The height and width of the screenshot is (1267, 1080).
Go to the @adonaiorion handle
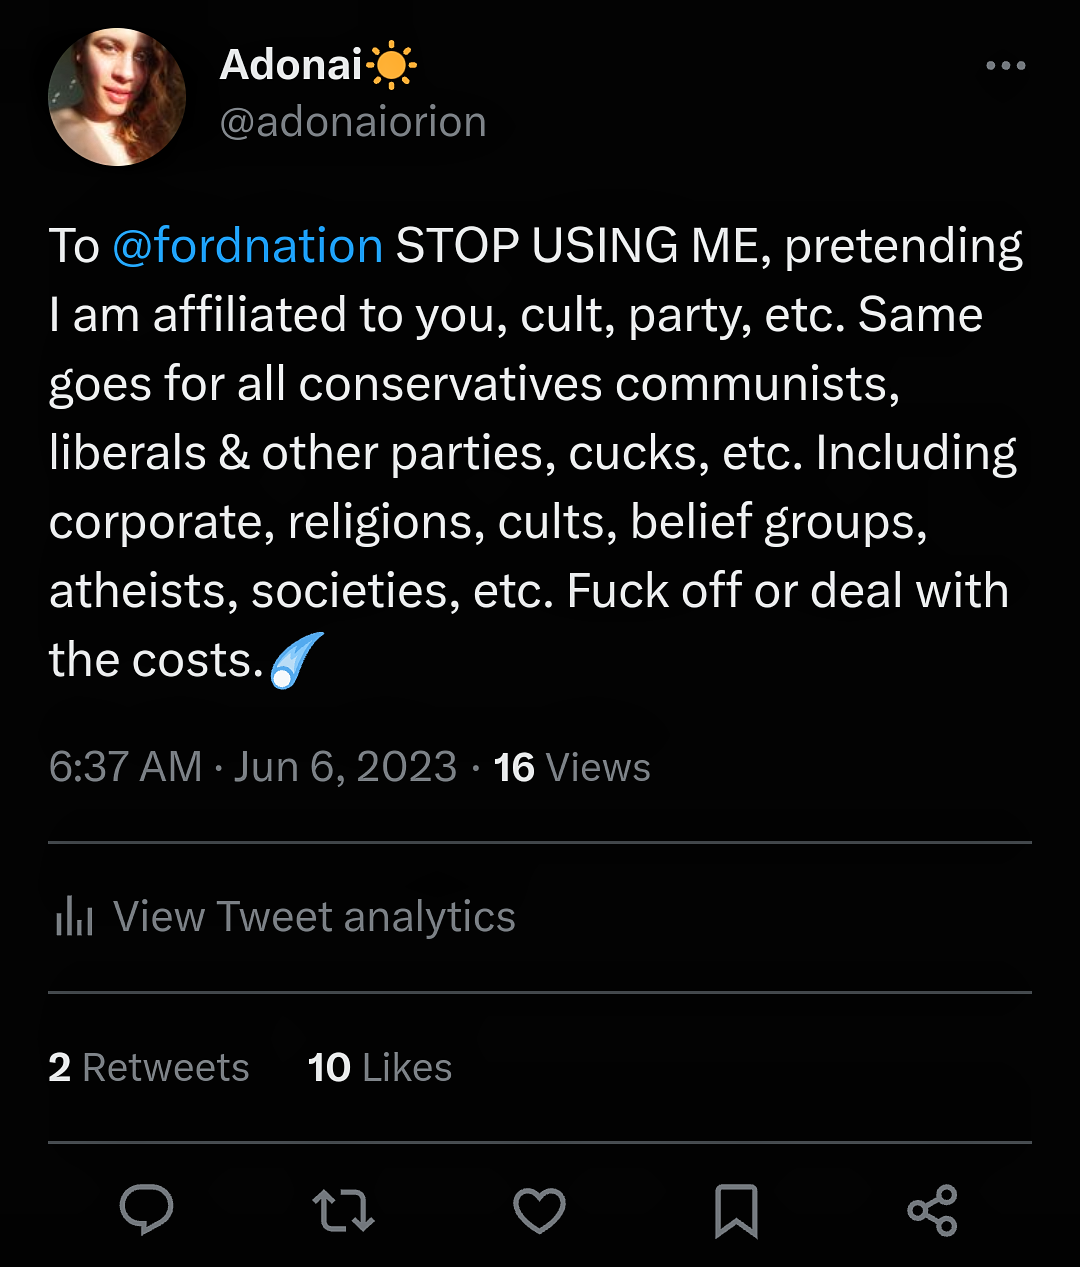click(353, 122)
